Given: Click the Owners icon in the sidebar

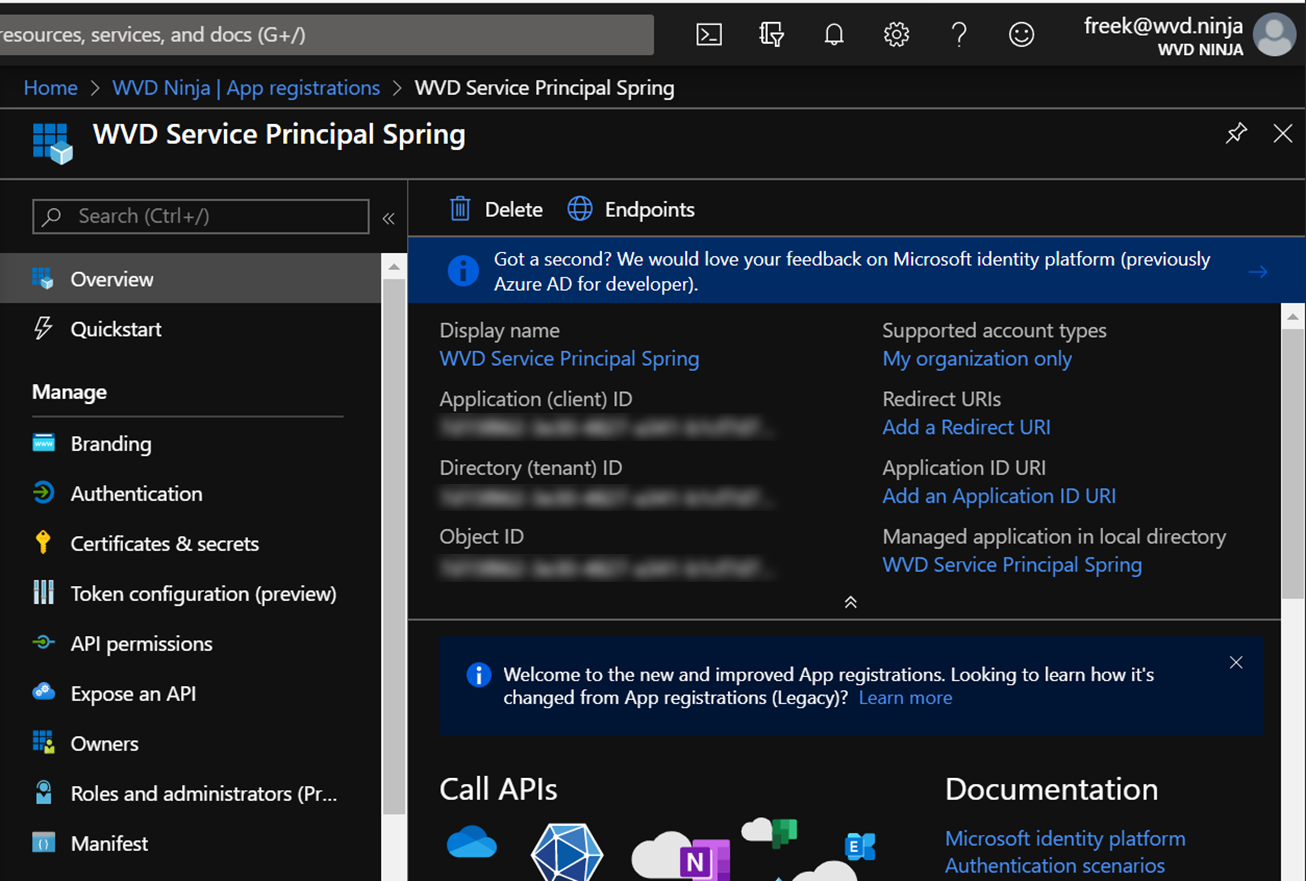Looking at the screenshot, I should pyautogui.click(x=43, y=742).
